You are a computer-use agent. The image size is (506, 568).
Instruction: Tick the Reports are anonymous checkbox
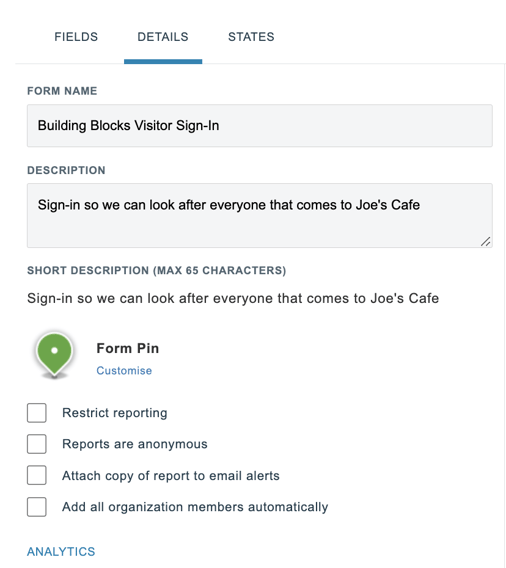click(37, 444)
